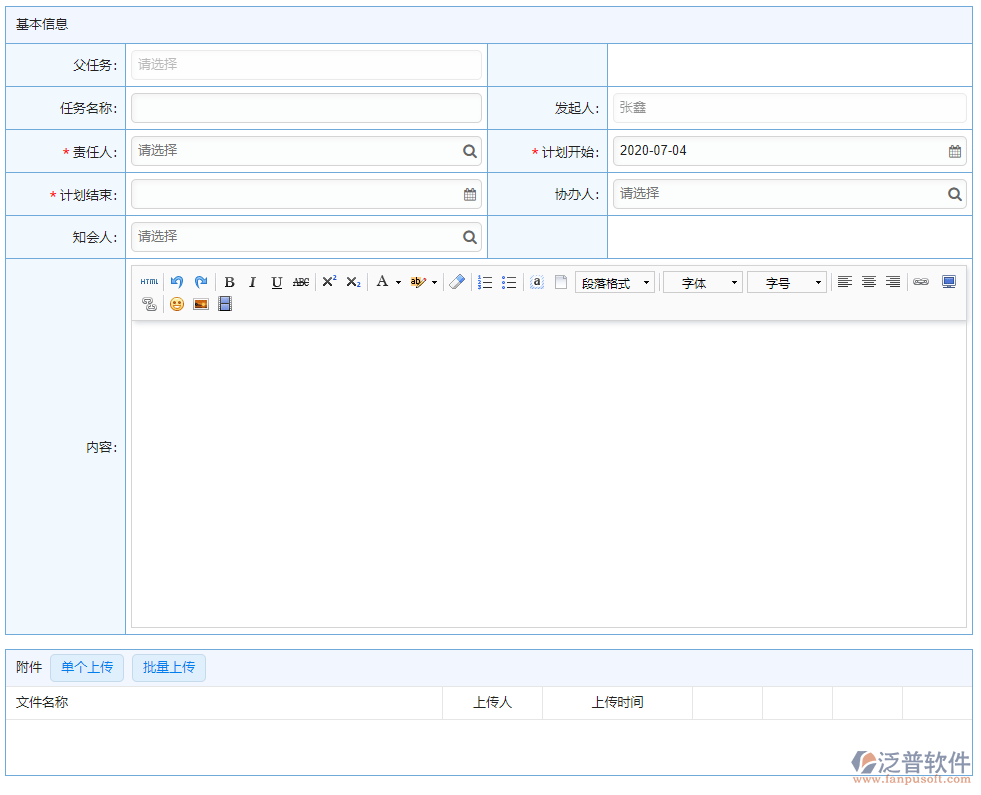
Task: Open the 字体 font family dropdown
Action: pos(702,281)
